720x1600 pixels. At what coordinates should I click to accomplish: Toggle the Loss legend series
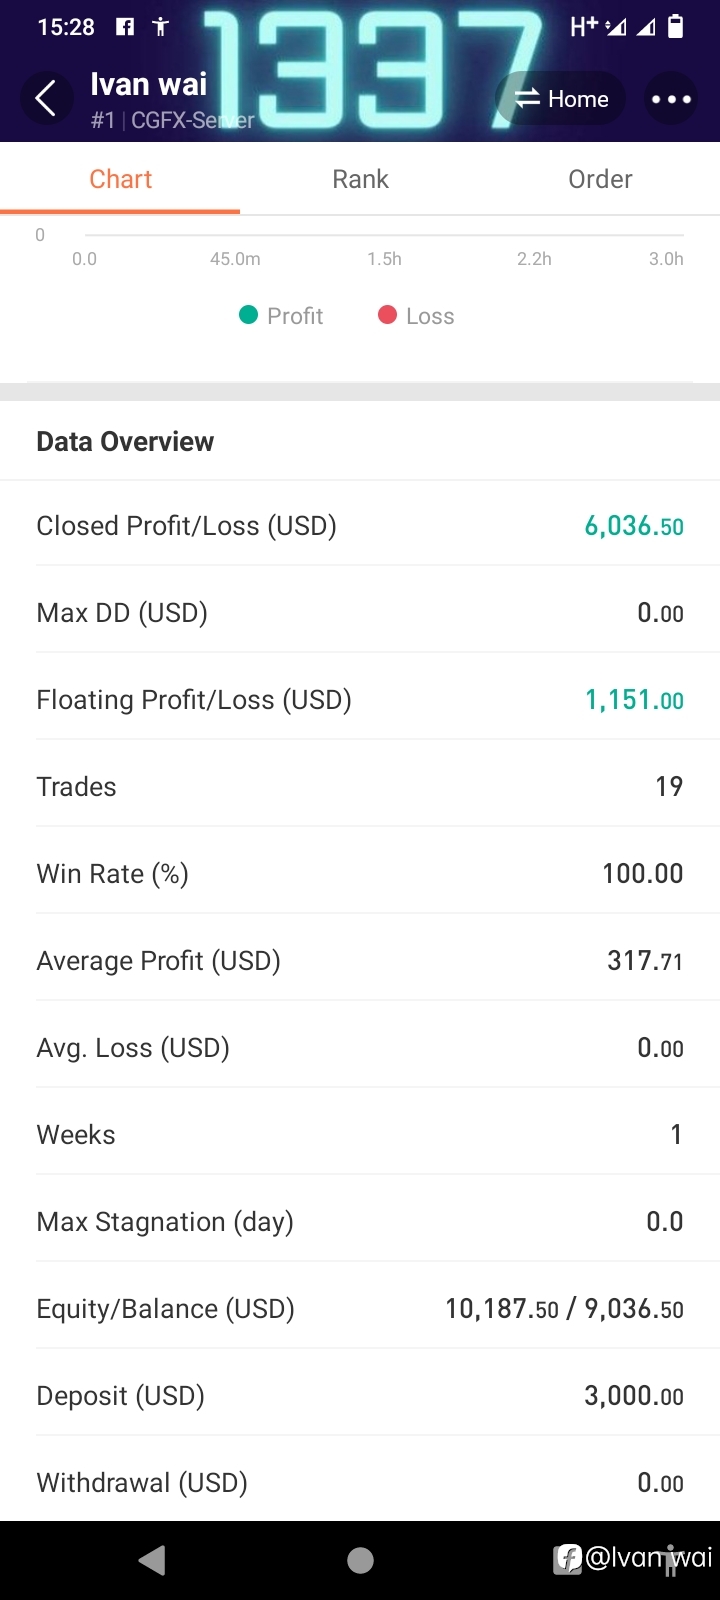(416, 316)
